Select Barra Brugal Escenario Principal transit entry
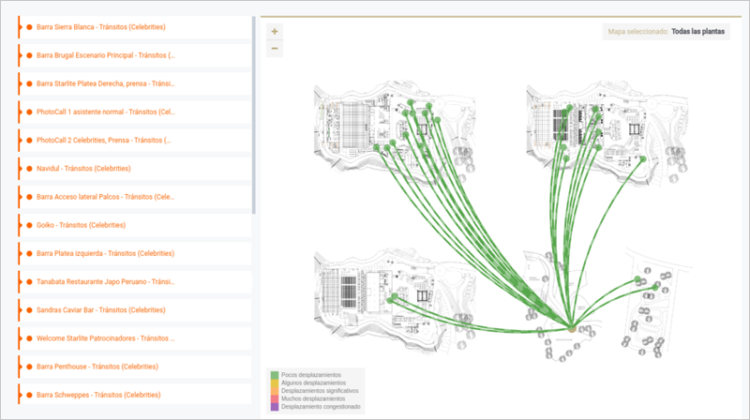 tap(105, 55)
